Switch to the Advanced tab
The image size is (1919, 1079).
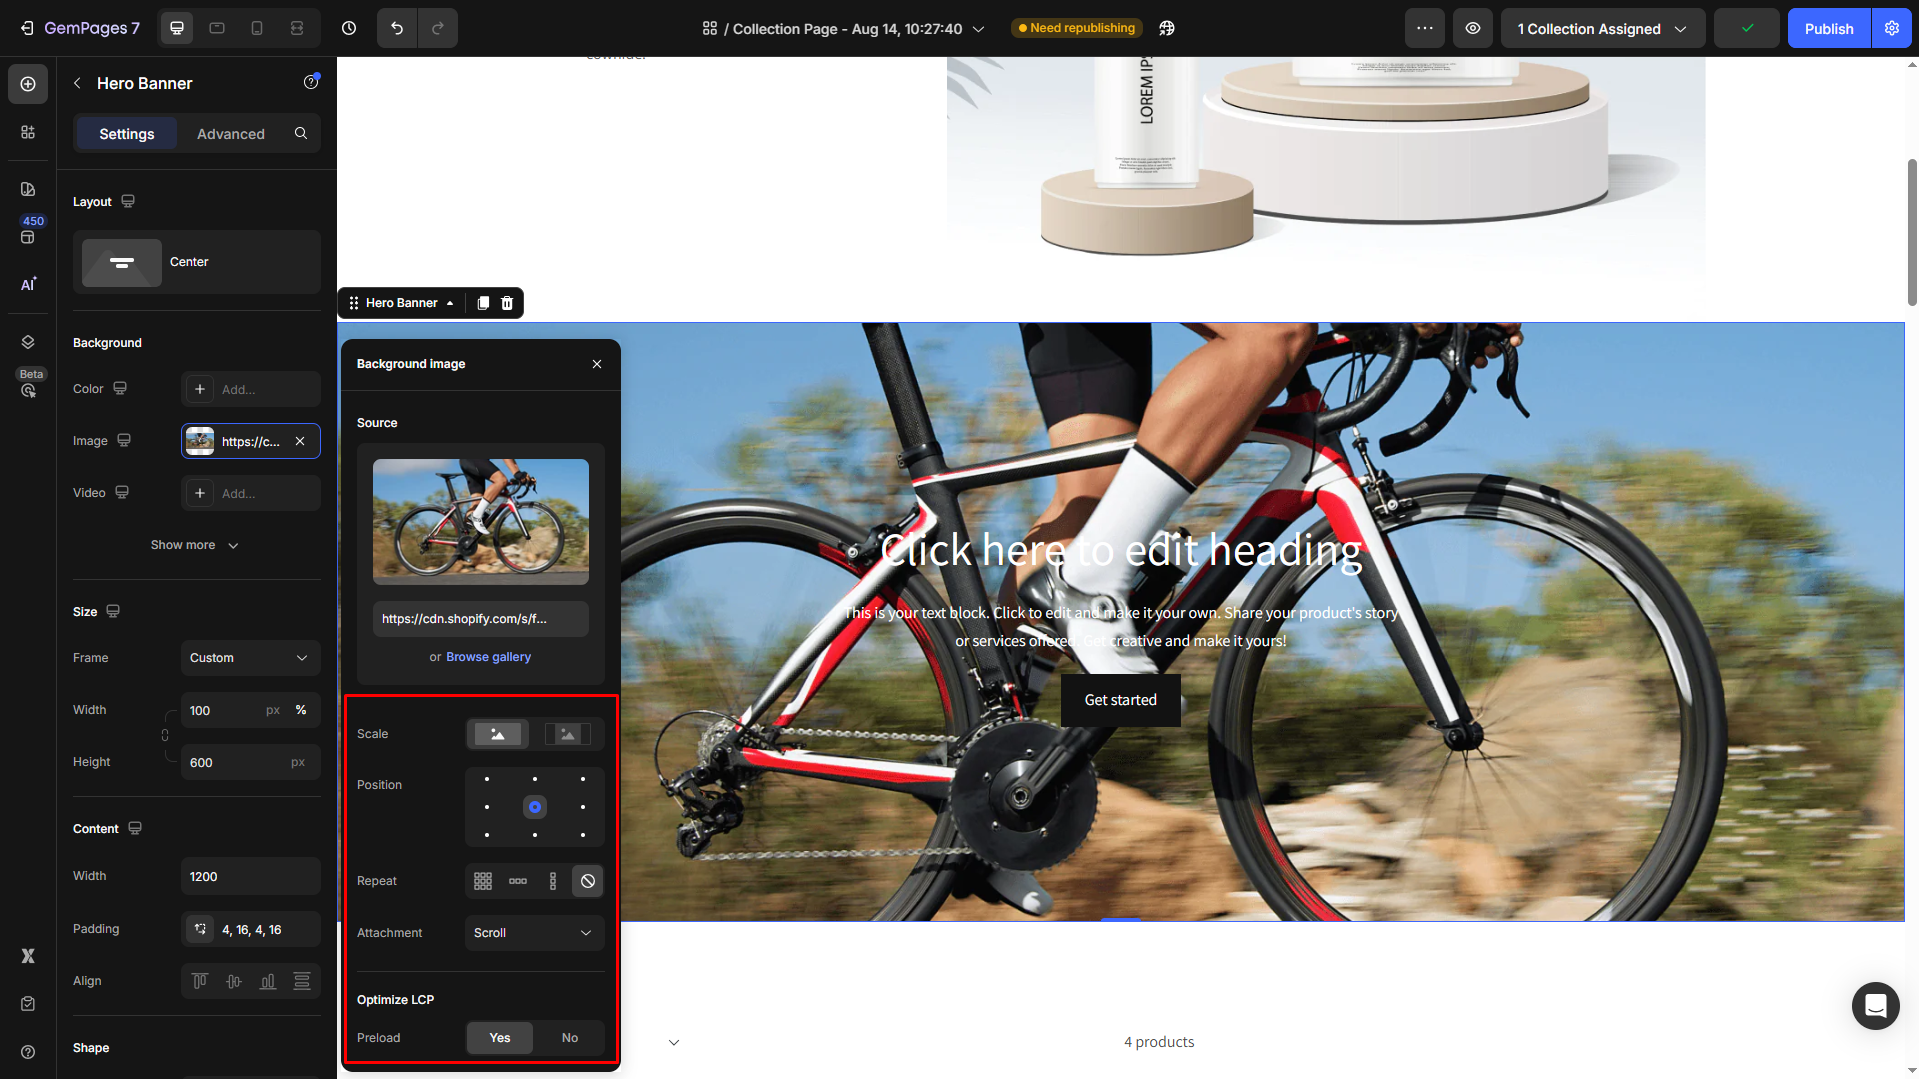[231, 134]
